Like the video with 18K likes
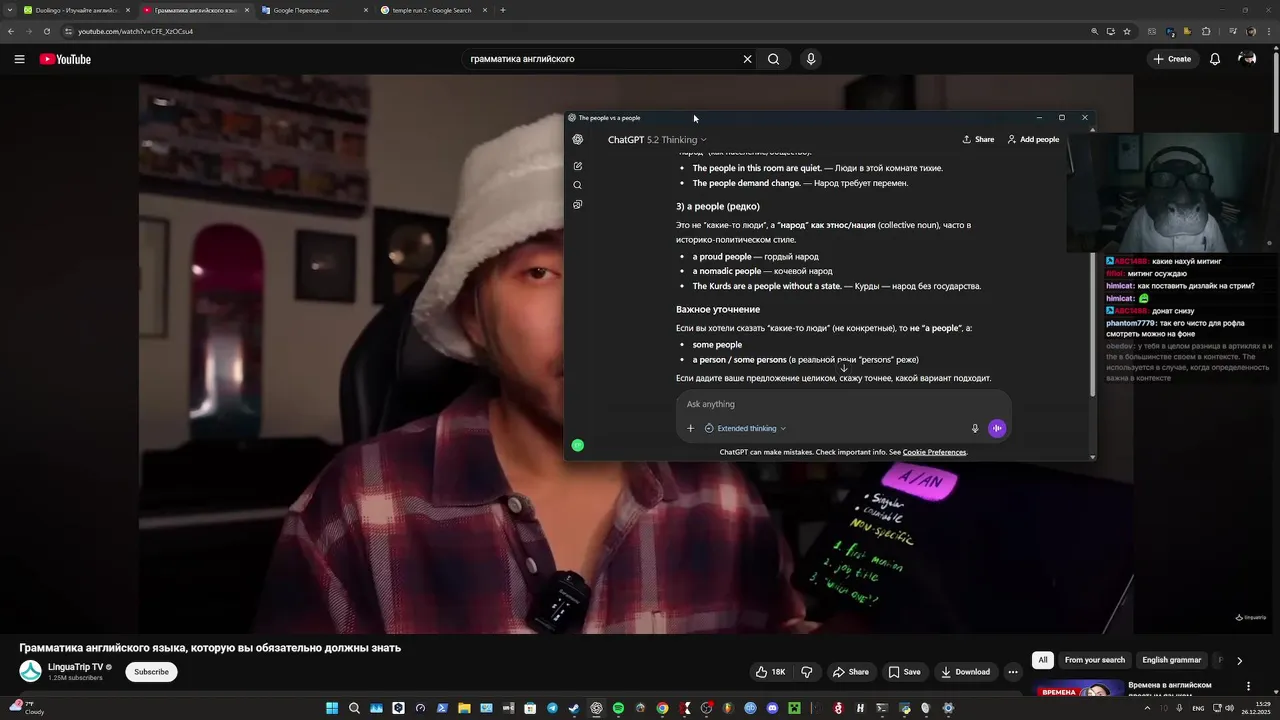 pyautogui.click(x=770, y=672)
